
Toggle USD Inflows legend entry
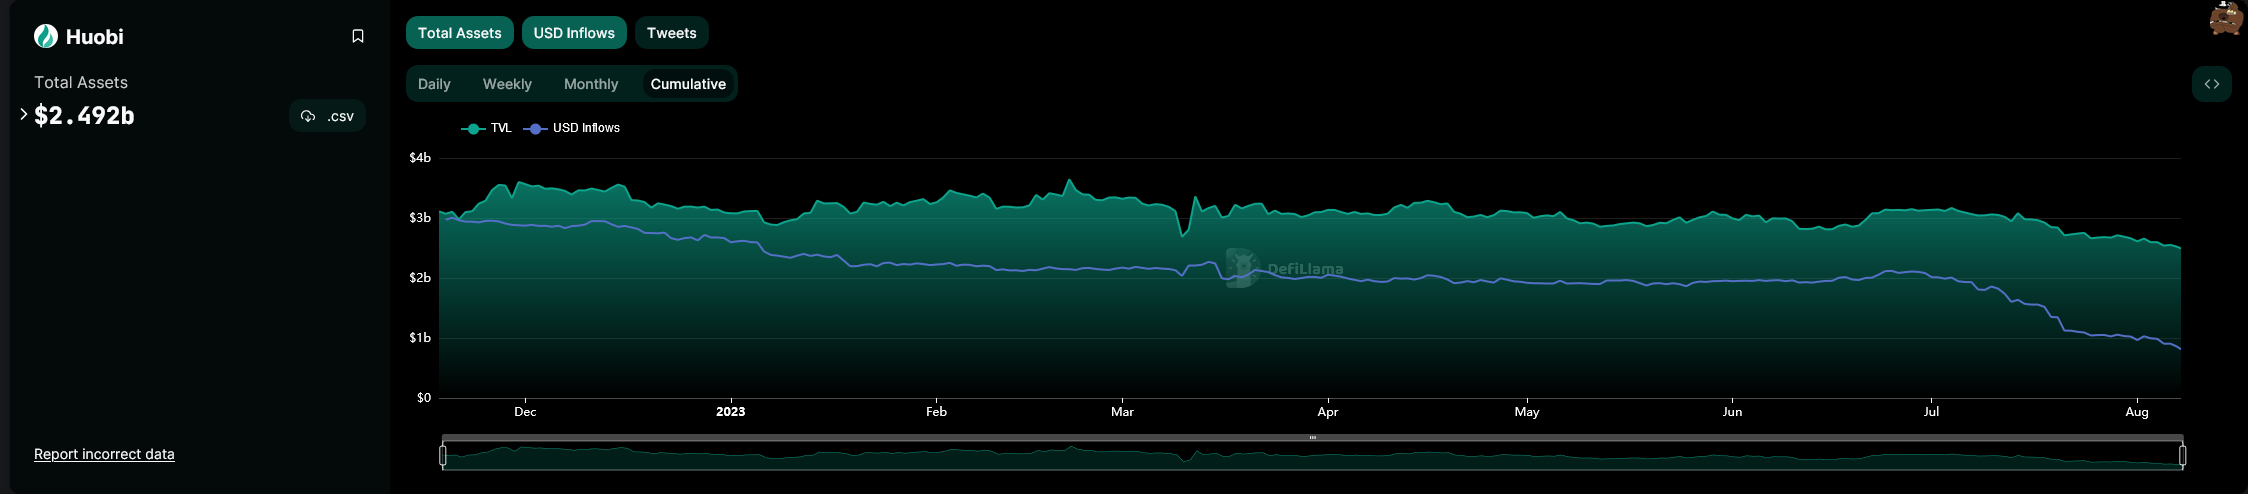point(572,128)
